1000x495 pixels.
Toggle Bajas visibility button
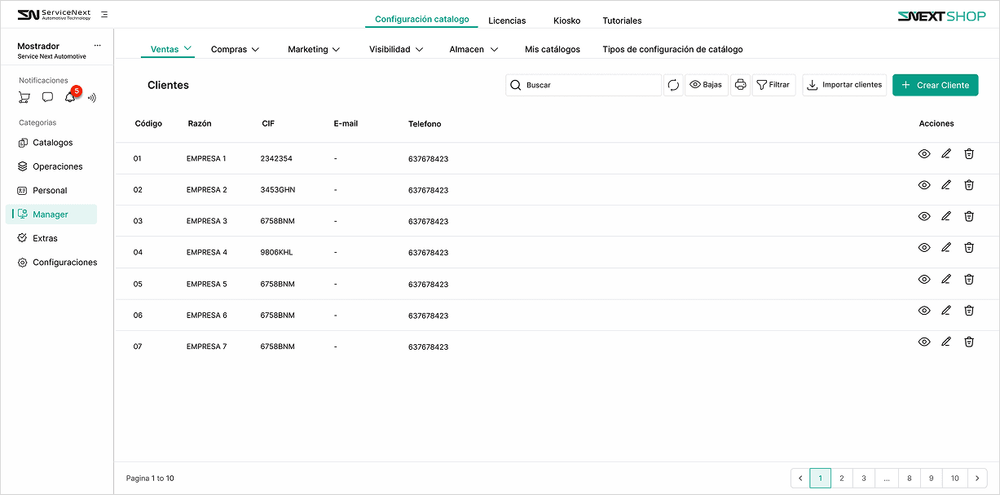pyautogui.click(x=706, y=85)
